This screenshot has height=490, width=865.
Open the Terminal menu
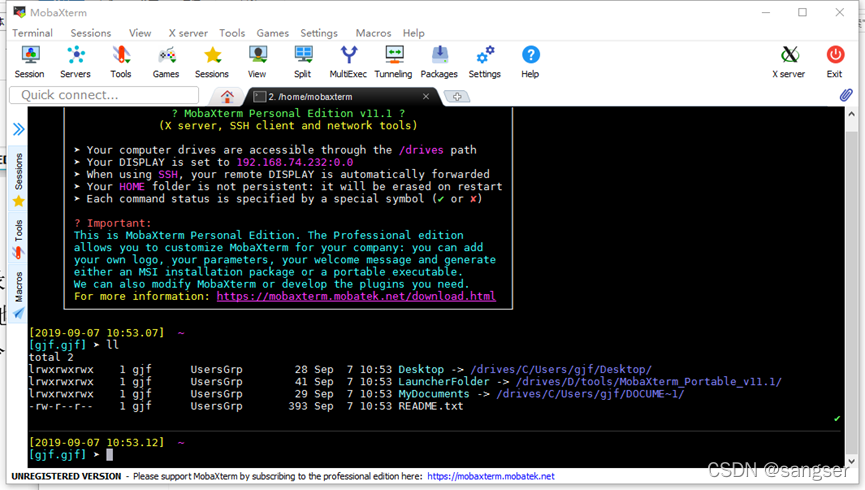click(33, 33)
